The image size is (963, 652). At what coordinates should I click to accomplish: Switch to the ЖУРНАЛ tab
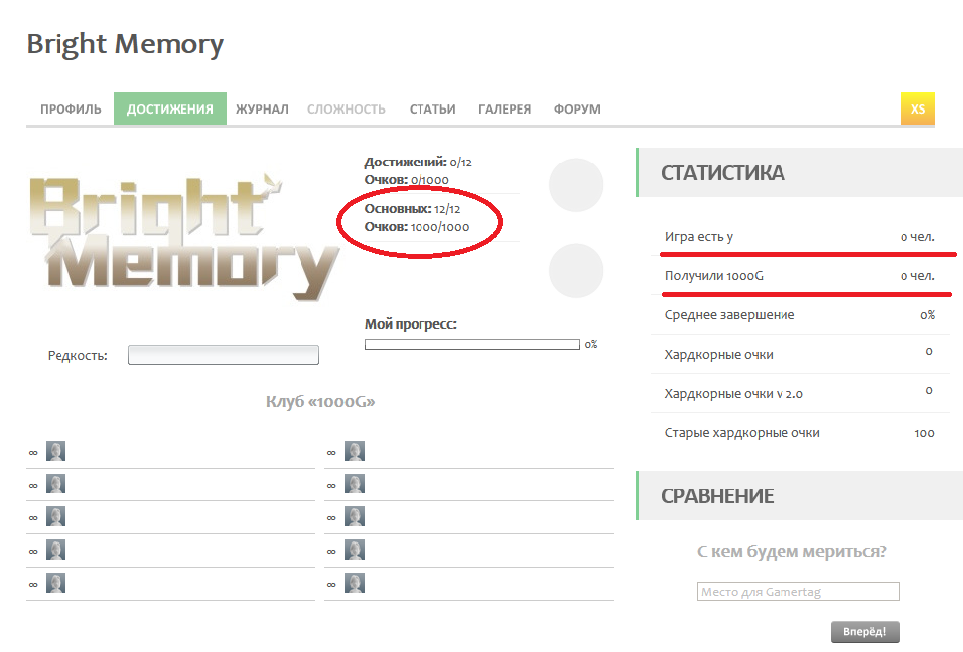pos(262,109)
